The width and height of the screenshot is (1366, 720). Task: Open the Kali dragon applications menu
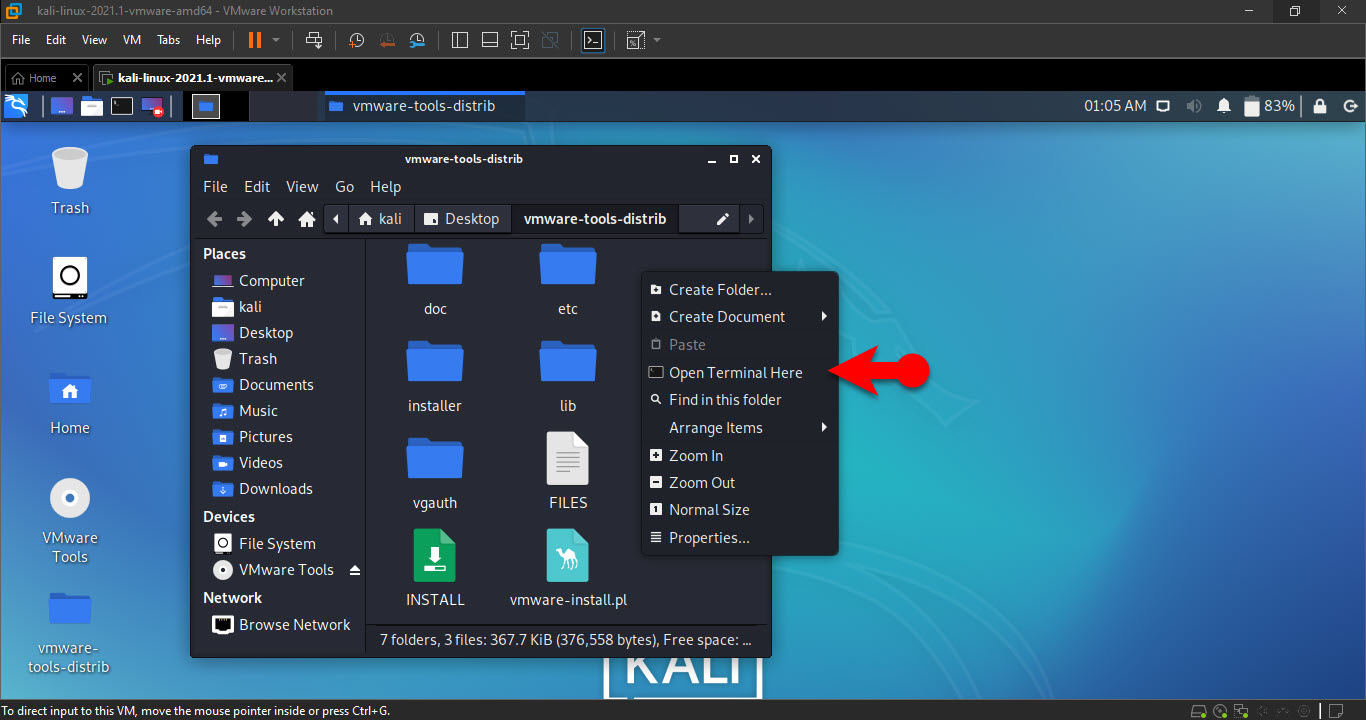[x=16, y=105]
